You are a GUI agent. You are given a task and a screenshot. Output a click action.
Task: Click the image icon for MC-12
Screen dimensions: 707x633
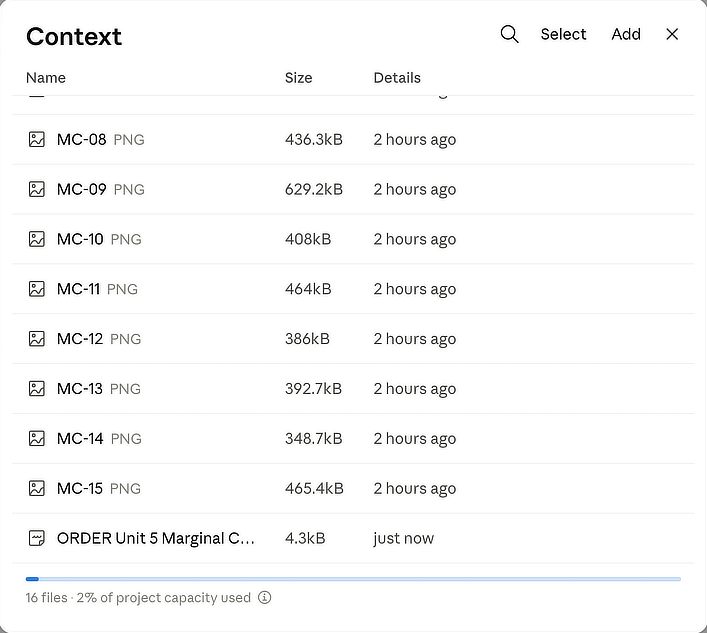[37, 339]
